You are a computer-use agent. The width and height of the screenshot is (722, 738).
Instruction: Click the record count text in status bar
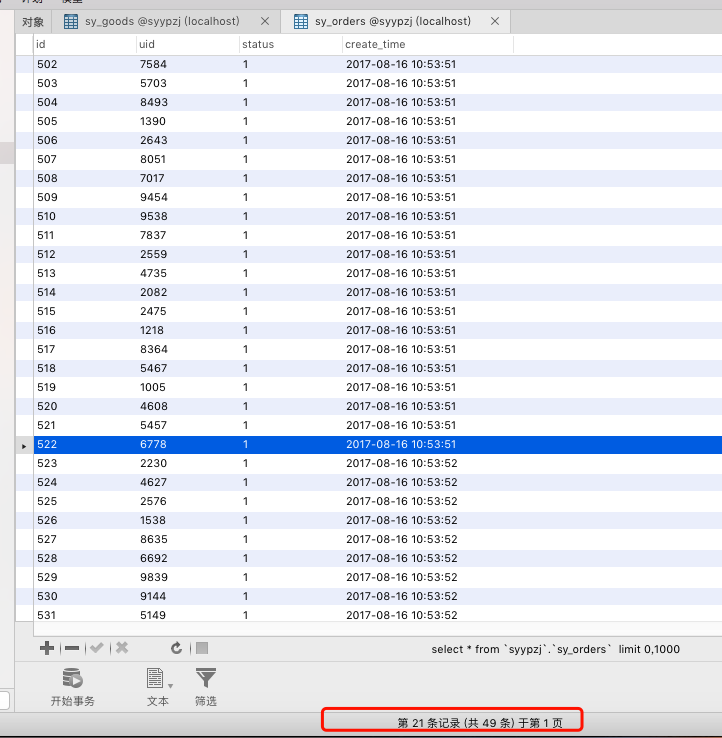point(451,722)
